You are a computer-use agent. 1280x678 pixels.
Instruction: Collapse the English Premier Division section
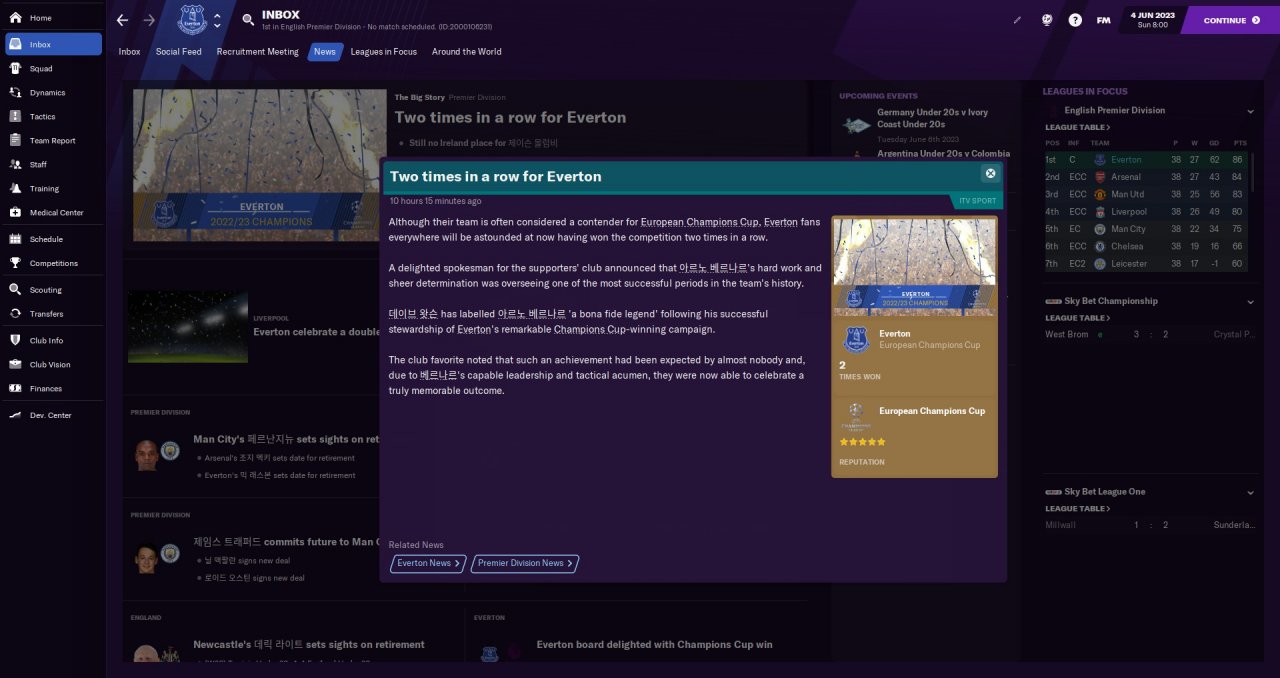(x=1250, y=111)
